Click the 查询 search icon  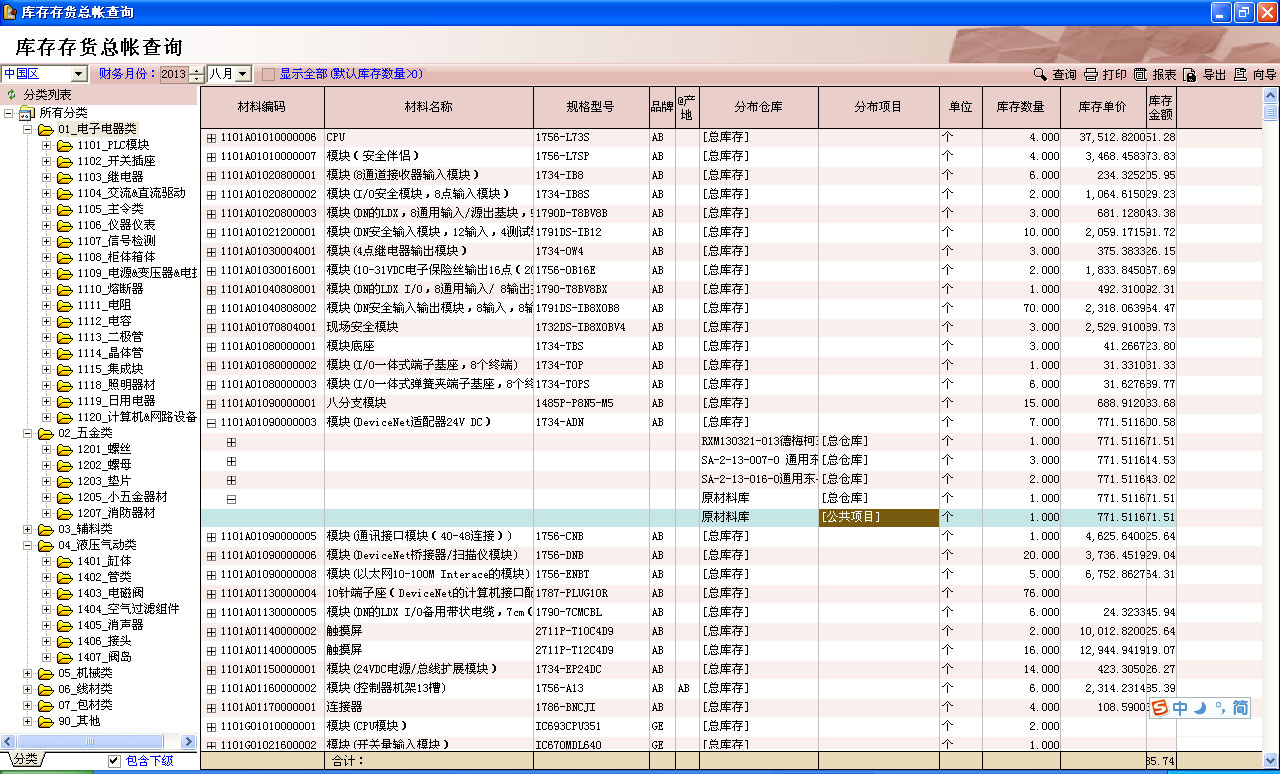pyautogui.click(x=1040, y=75)
